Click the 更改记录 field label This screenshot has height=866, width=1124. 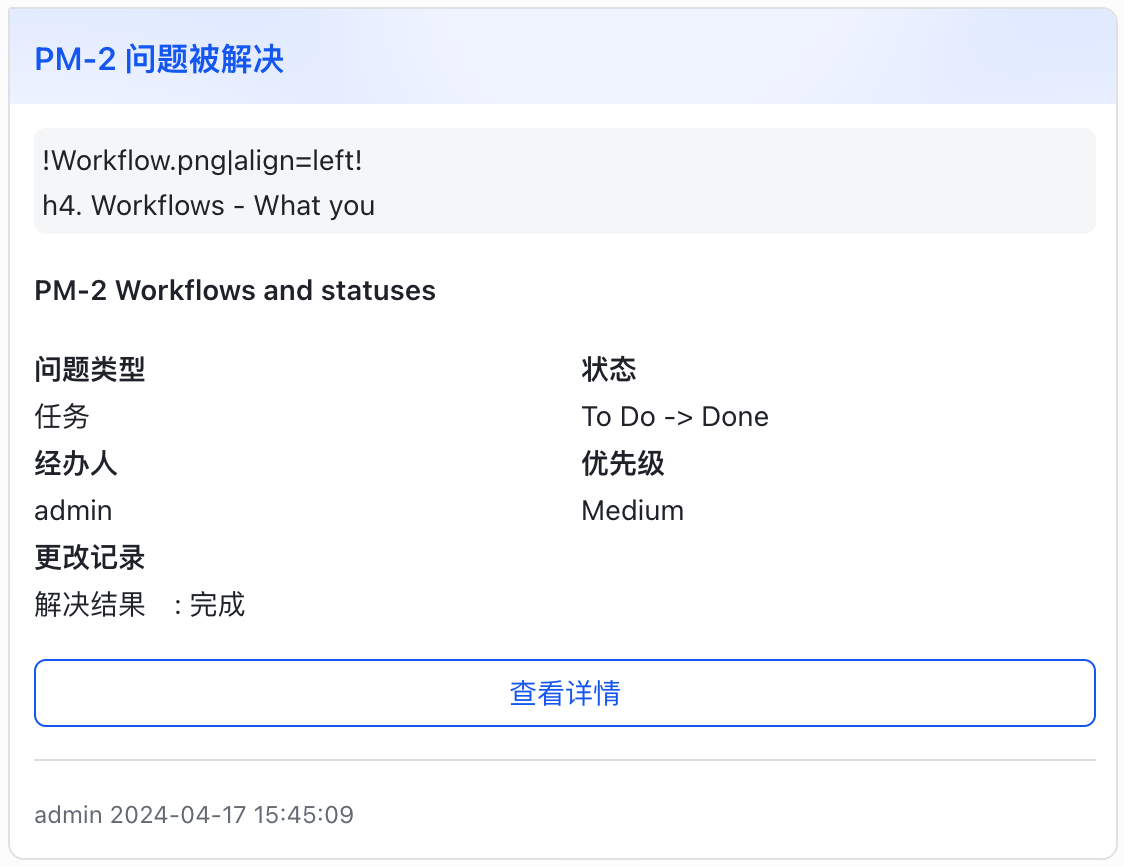tap(90, 558)
